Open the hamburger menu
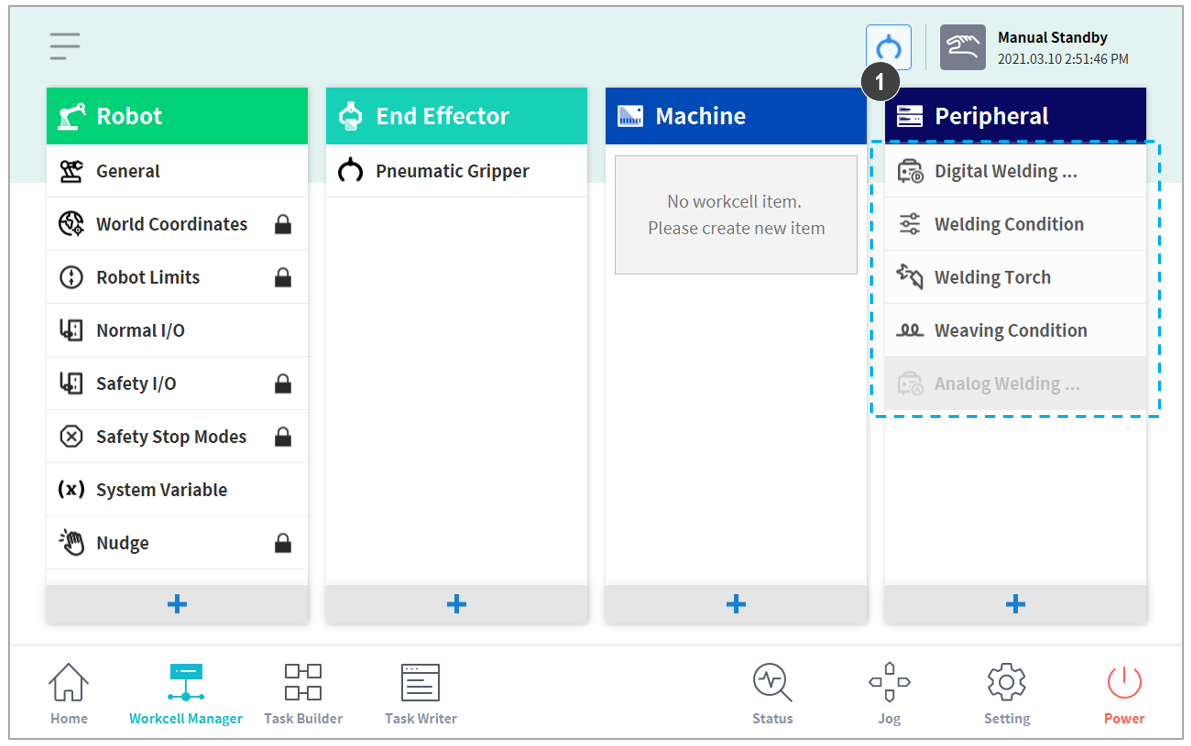 tap(66, 46)
